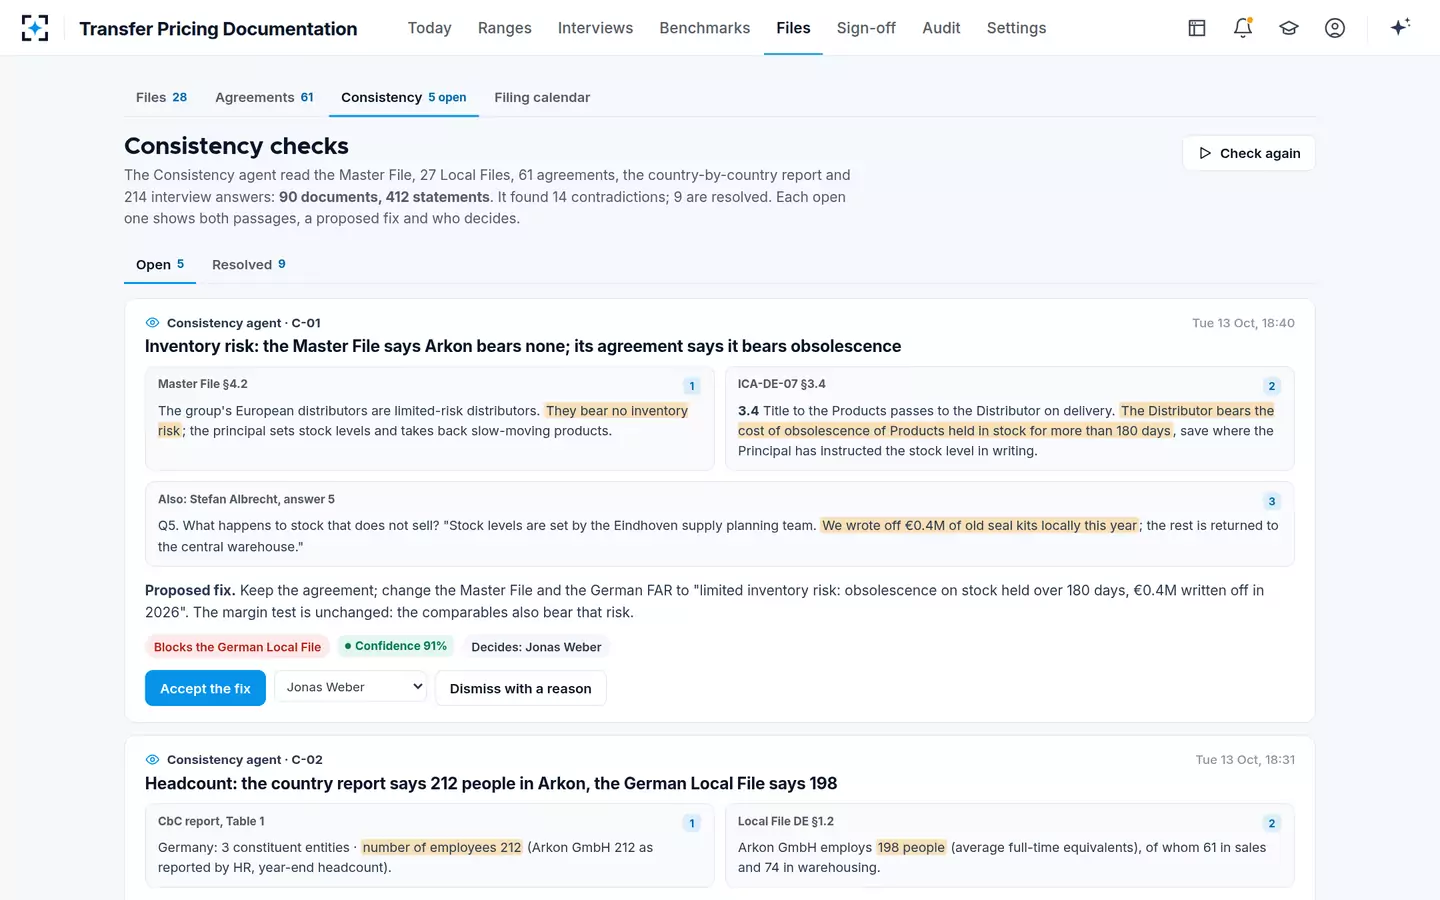Screen dimensions: 1440x900
Task: Click the app logo beside Transfer Pricing Documentation
Action: 35,28
